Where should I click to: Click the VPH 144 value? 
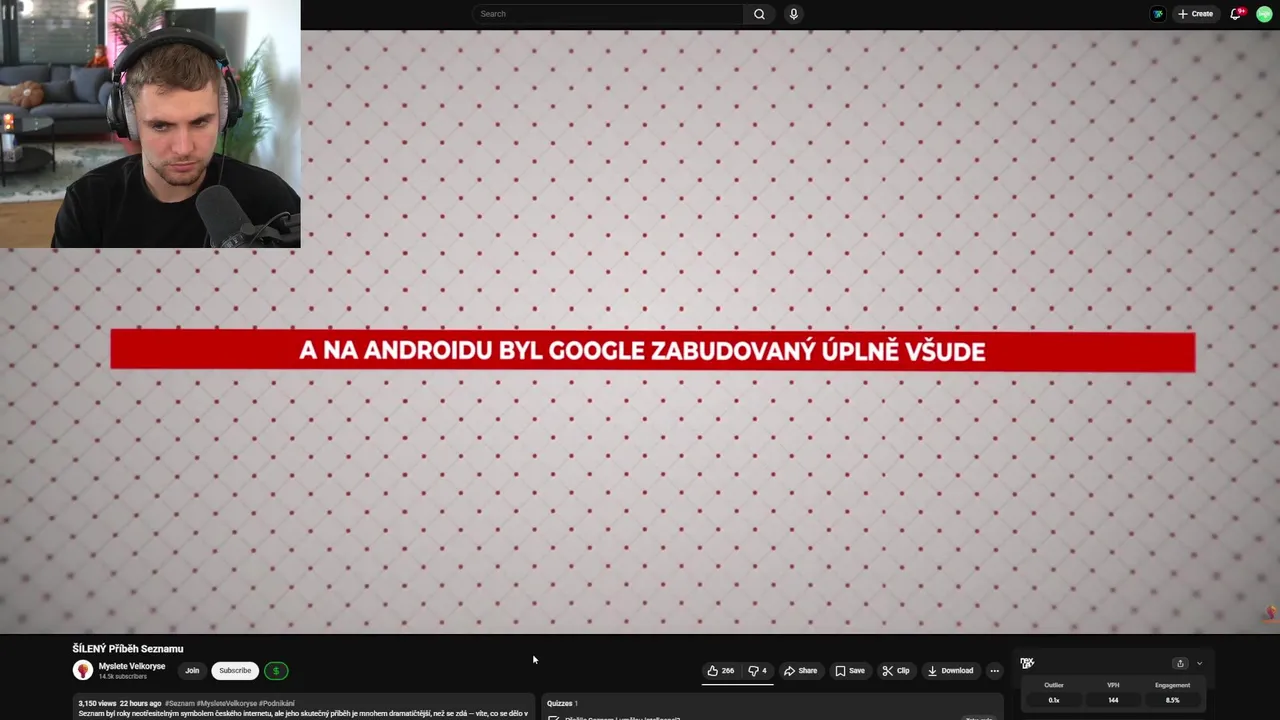click(1113, 700)
